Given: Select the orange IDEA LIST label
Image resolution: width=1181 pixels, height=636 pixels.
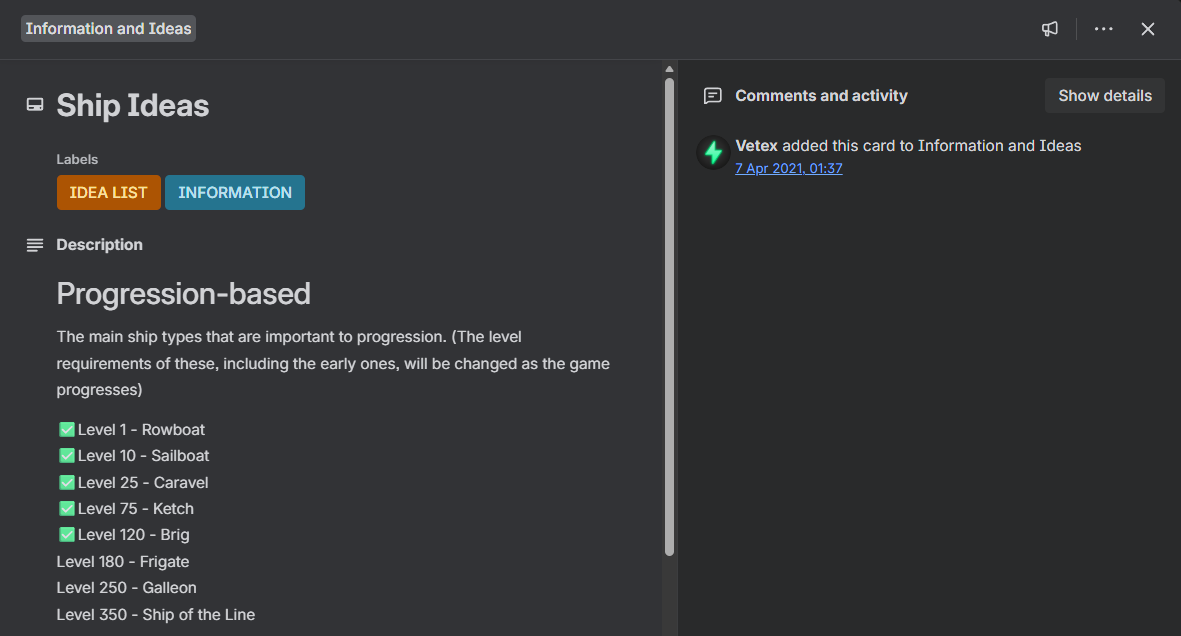Looking at the screenshot, I should [108, 193].
